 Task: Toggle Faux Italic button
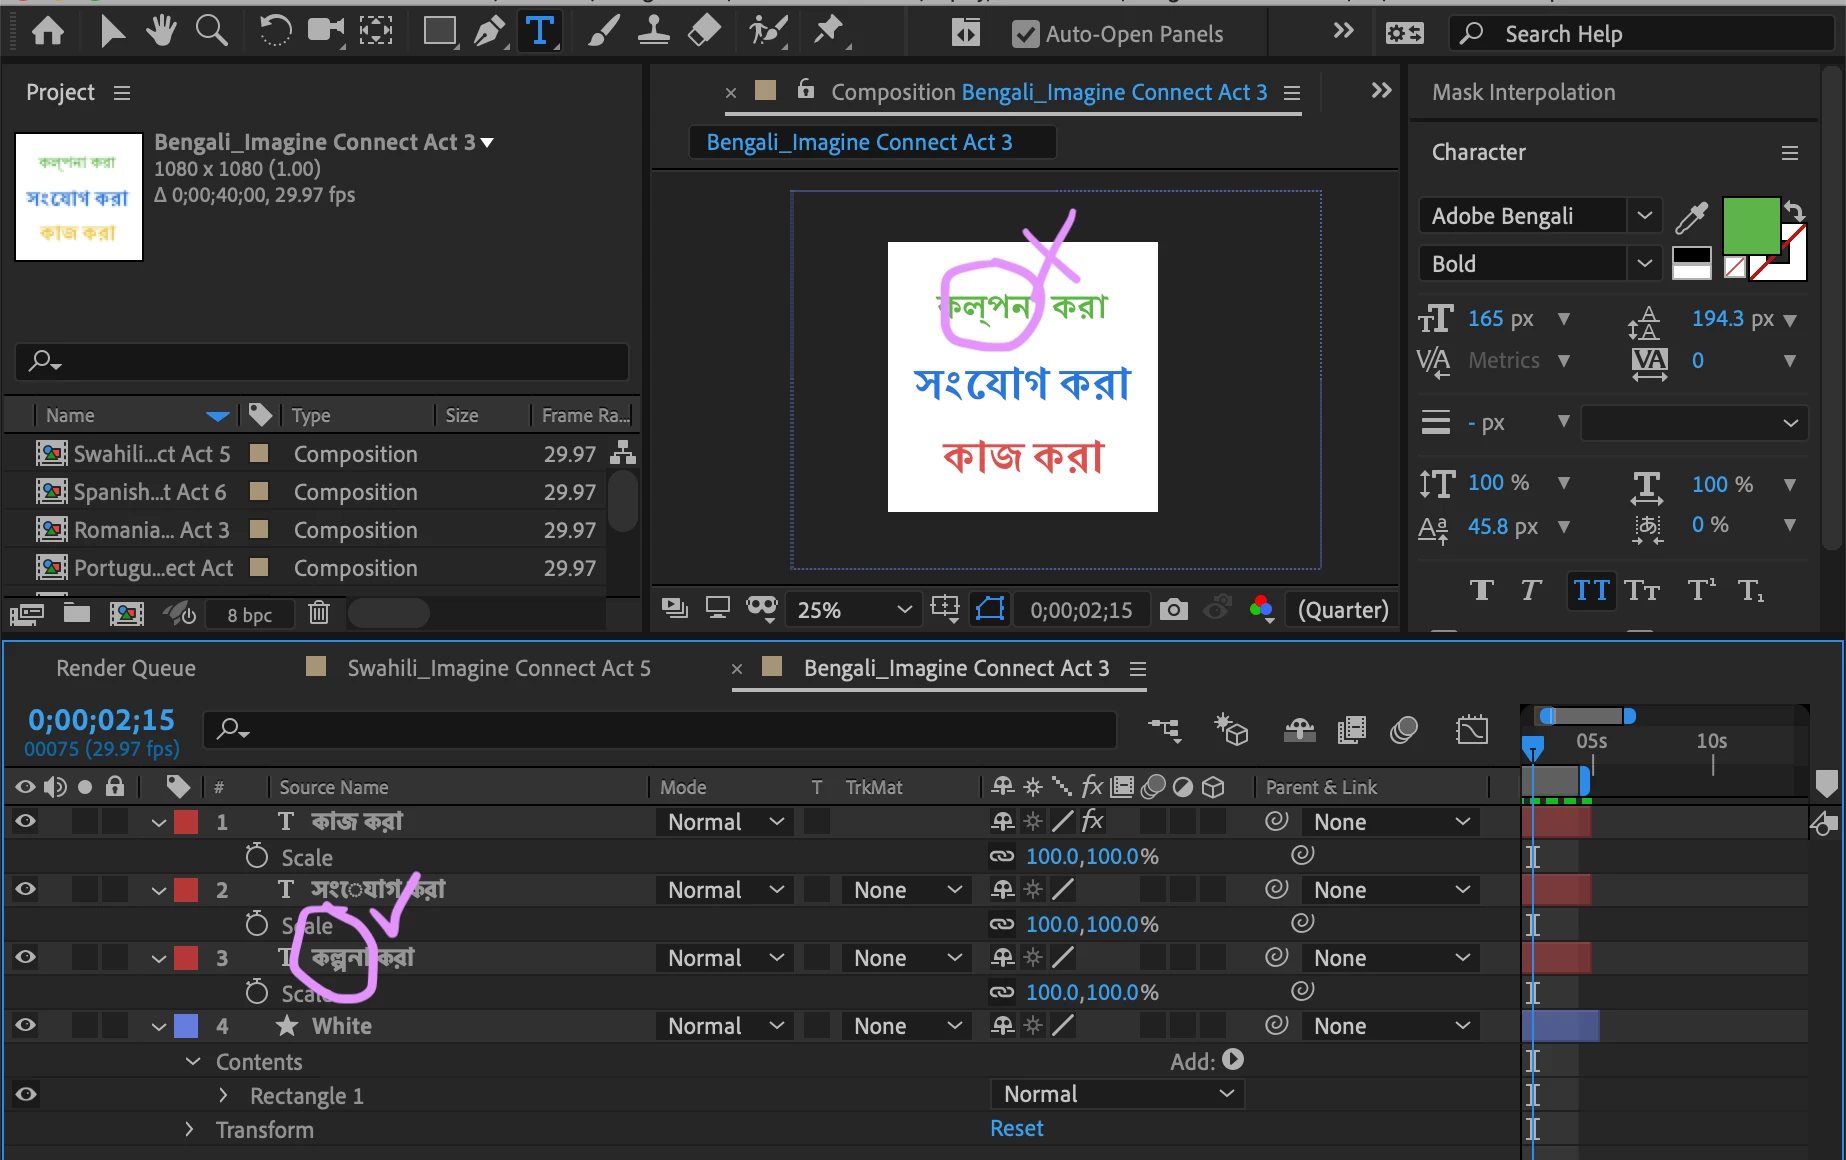1531,590
